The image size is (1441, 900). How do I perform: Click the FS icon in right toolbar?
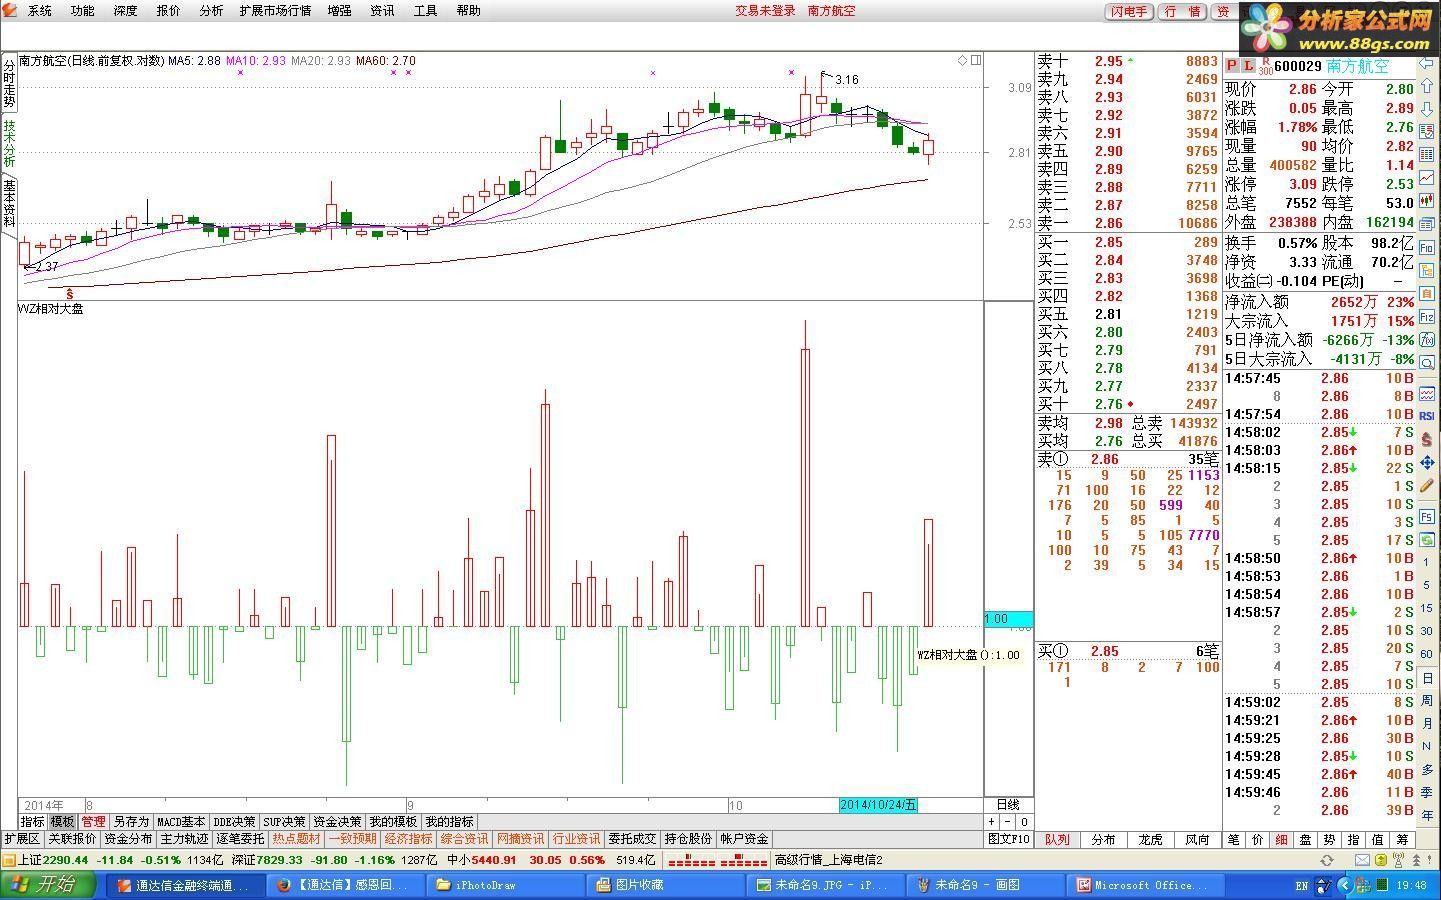1427,516
